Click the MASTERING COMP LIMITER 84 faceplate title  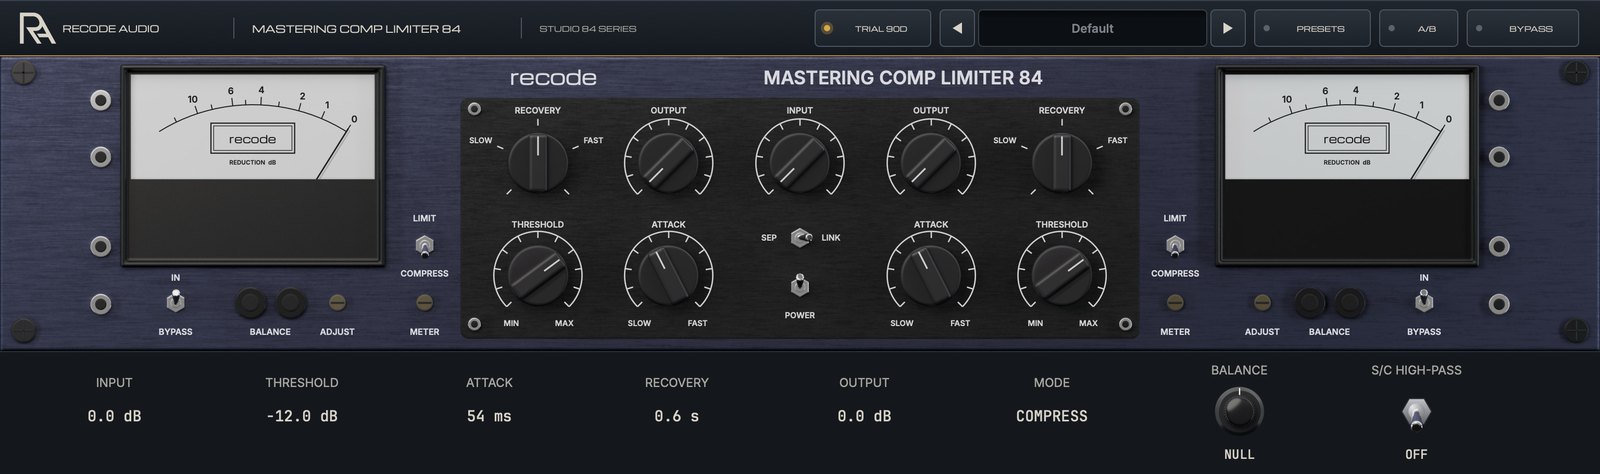point(903,78)
